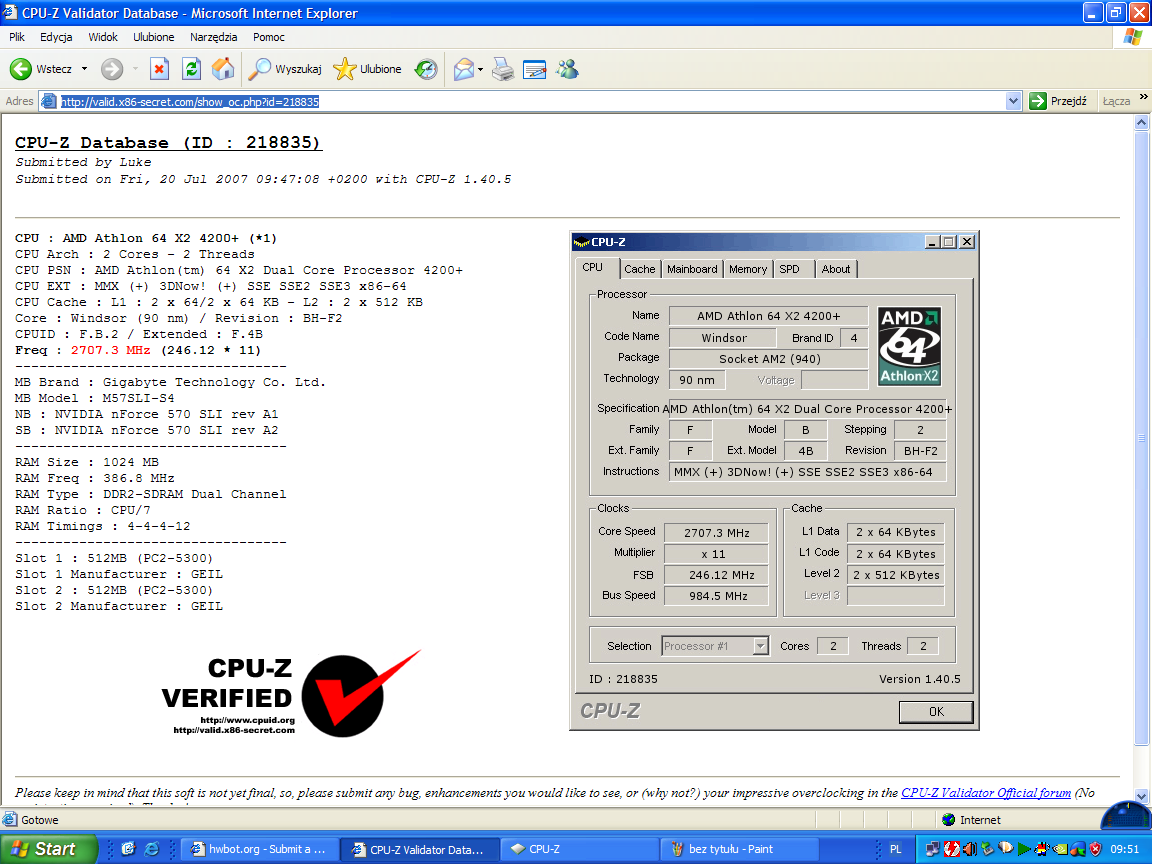Image resolution: width=1152 pixels, height=864 pixels.
Task: Open the Plik menu
Action: pos(17,37)
